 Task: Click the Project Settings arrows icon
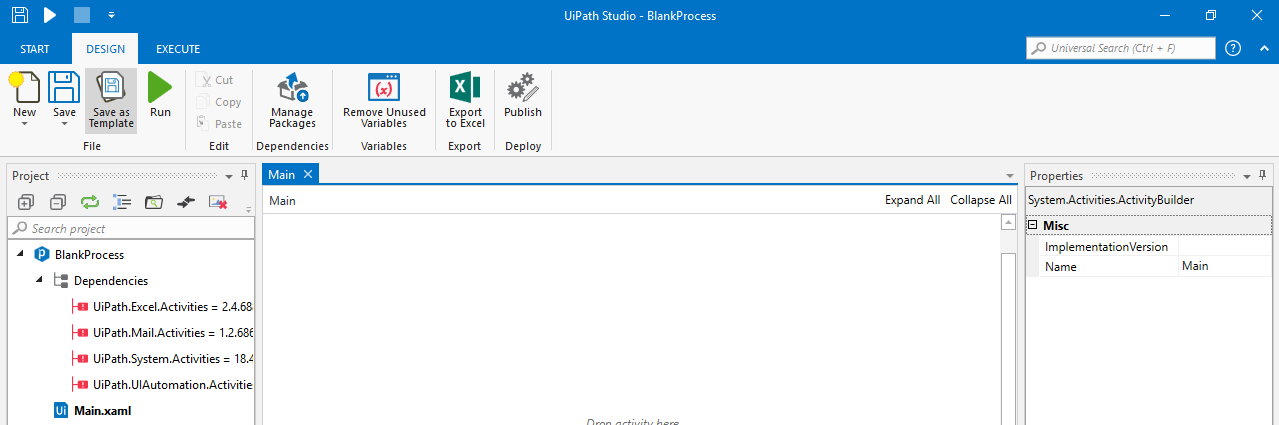[185, 202]
